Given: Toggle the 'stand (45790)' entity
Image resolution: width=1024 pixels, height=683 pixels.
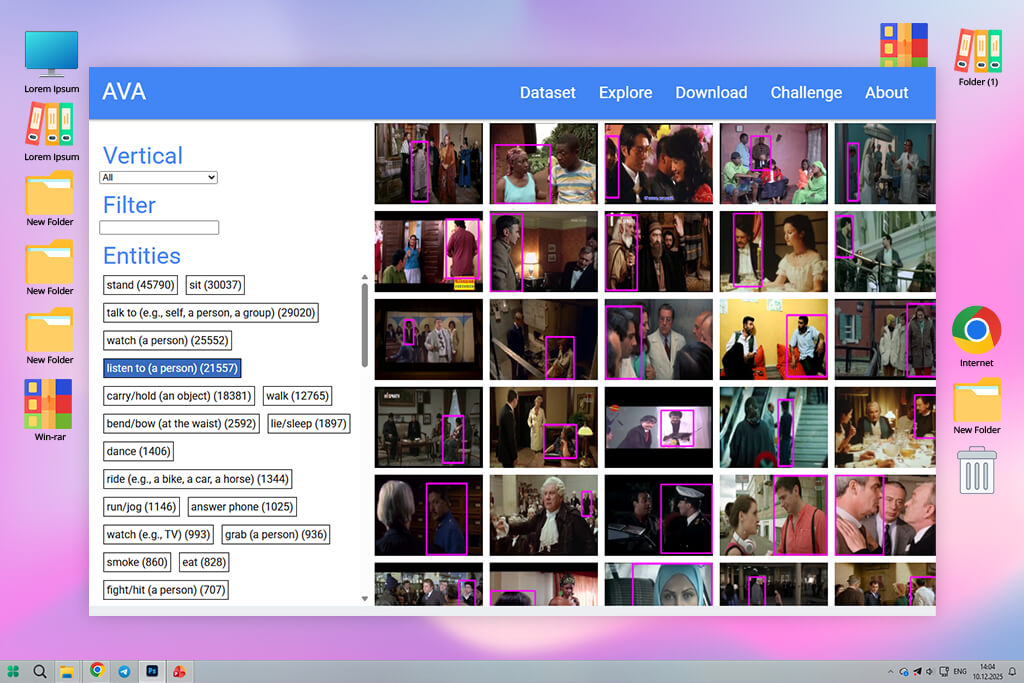Looking at the screenshot, I should [x=140, y=285].
